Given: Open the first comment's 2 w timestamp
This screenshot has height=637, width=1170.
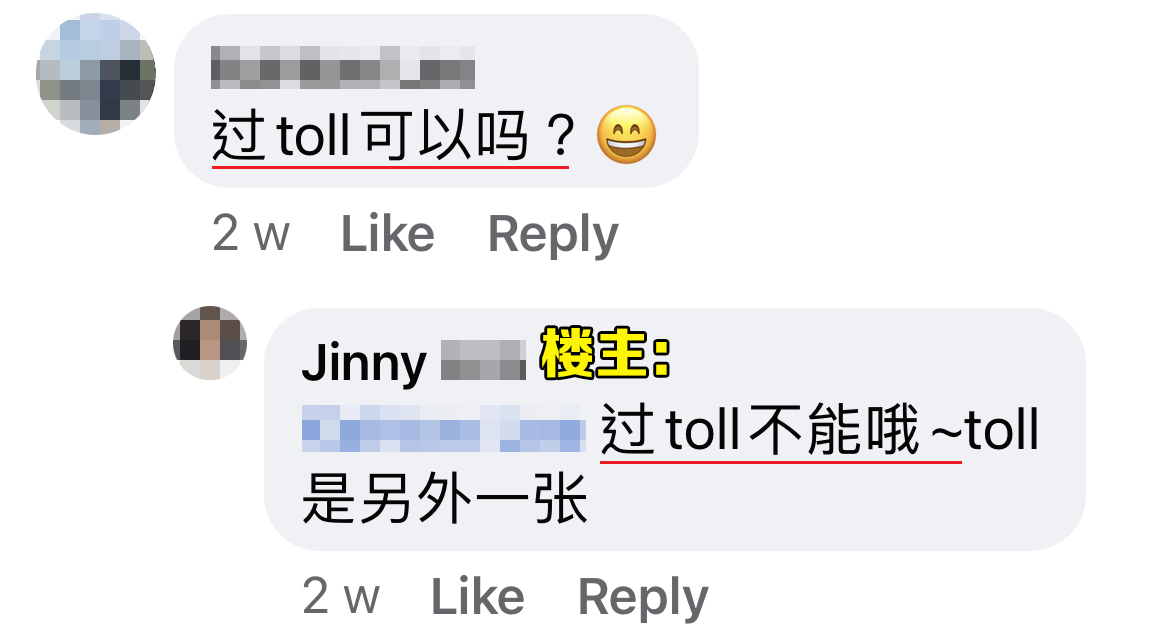Looking at the screenshot, I should (251, 234).
